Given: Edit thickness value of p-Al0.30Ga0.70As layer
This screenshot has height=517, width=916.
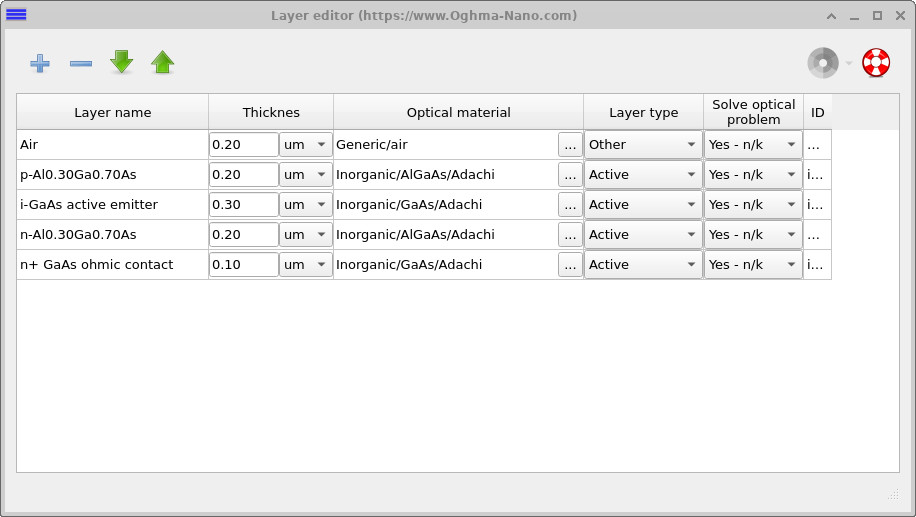Looking at the screenshot, I should coord(244,174).
